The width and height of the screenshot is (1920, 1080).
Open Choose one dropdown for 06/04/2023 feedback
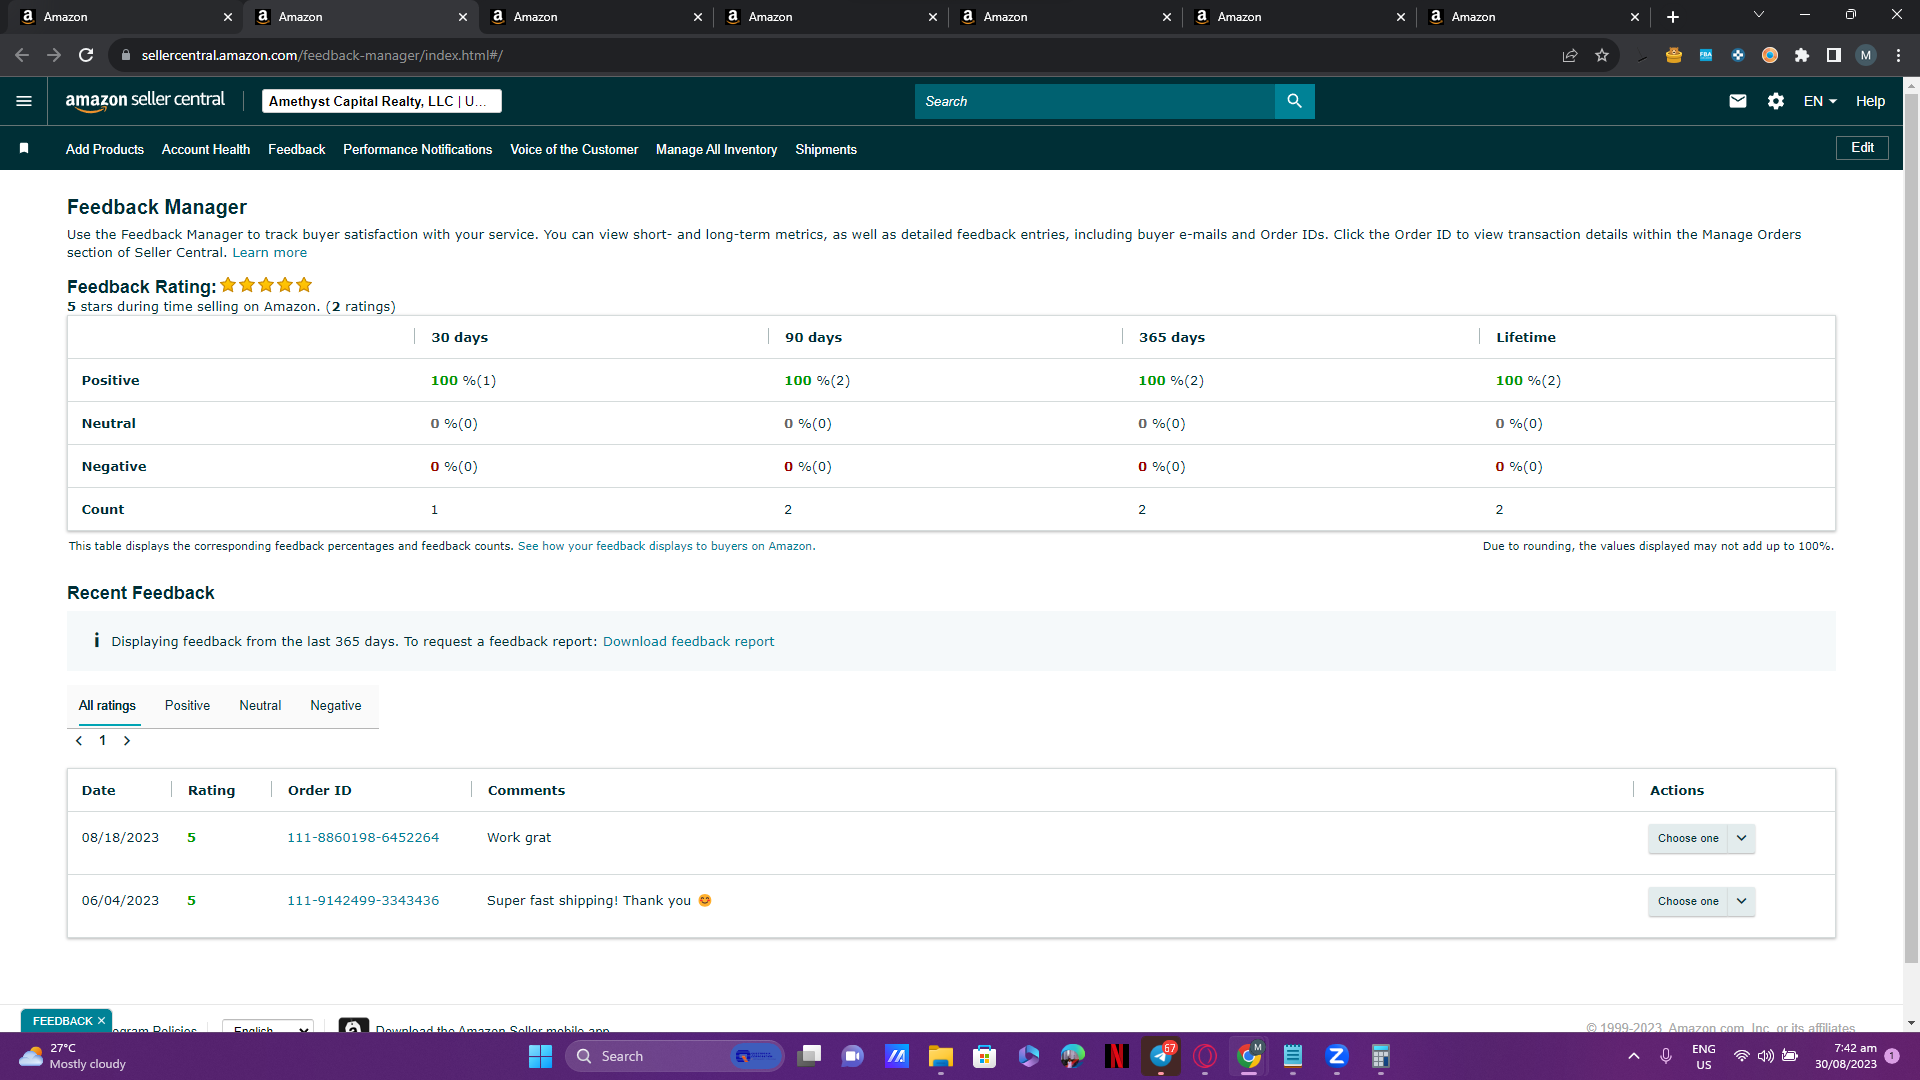[1701, 901]
